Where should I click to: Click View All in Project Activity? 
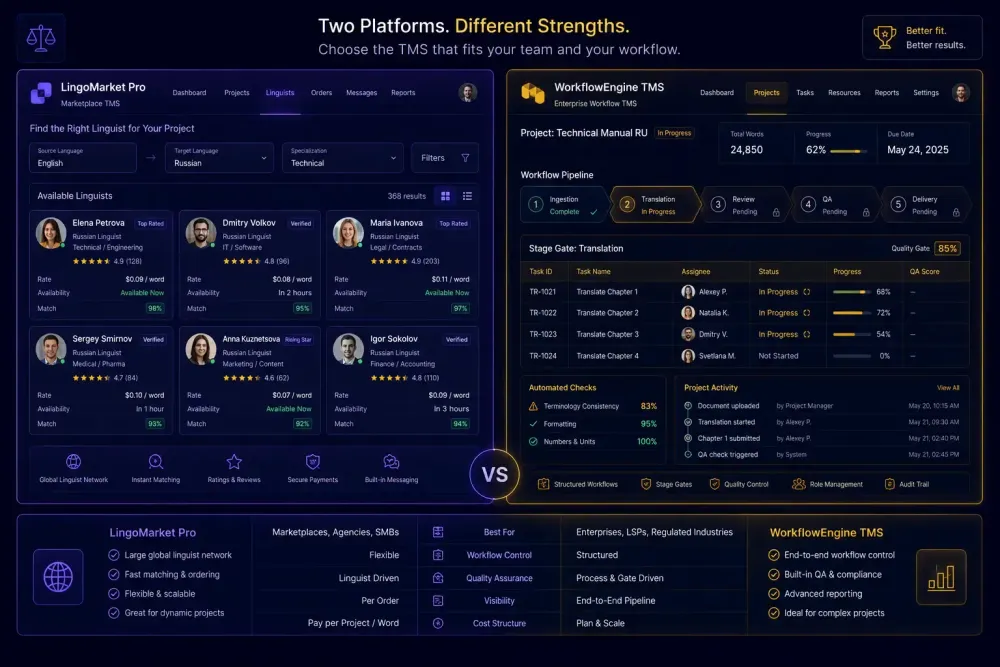948,388
